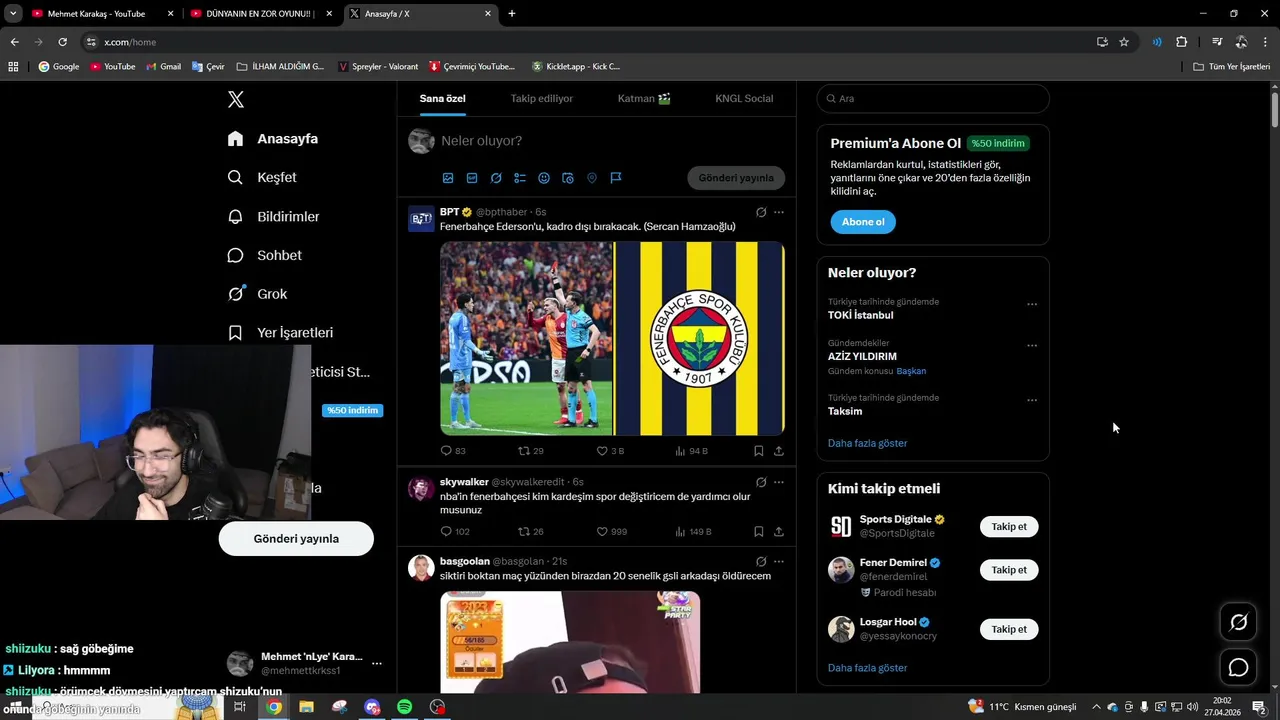Viewport: 1280px width, 720px height.
Task: Switch to Mehmet Karakaş YouTube browser tab
Action: tap(103, 14)
